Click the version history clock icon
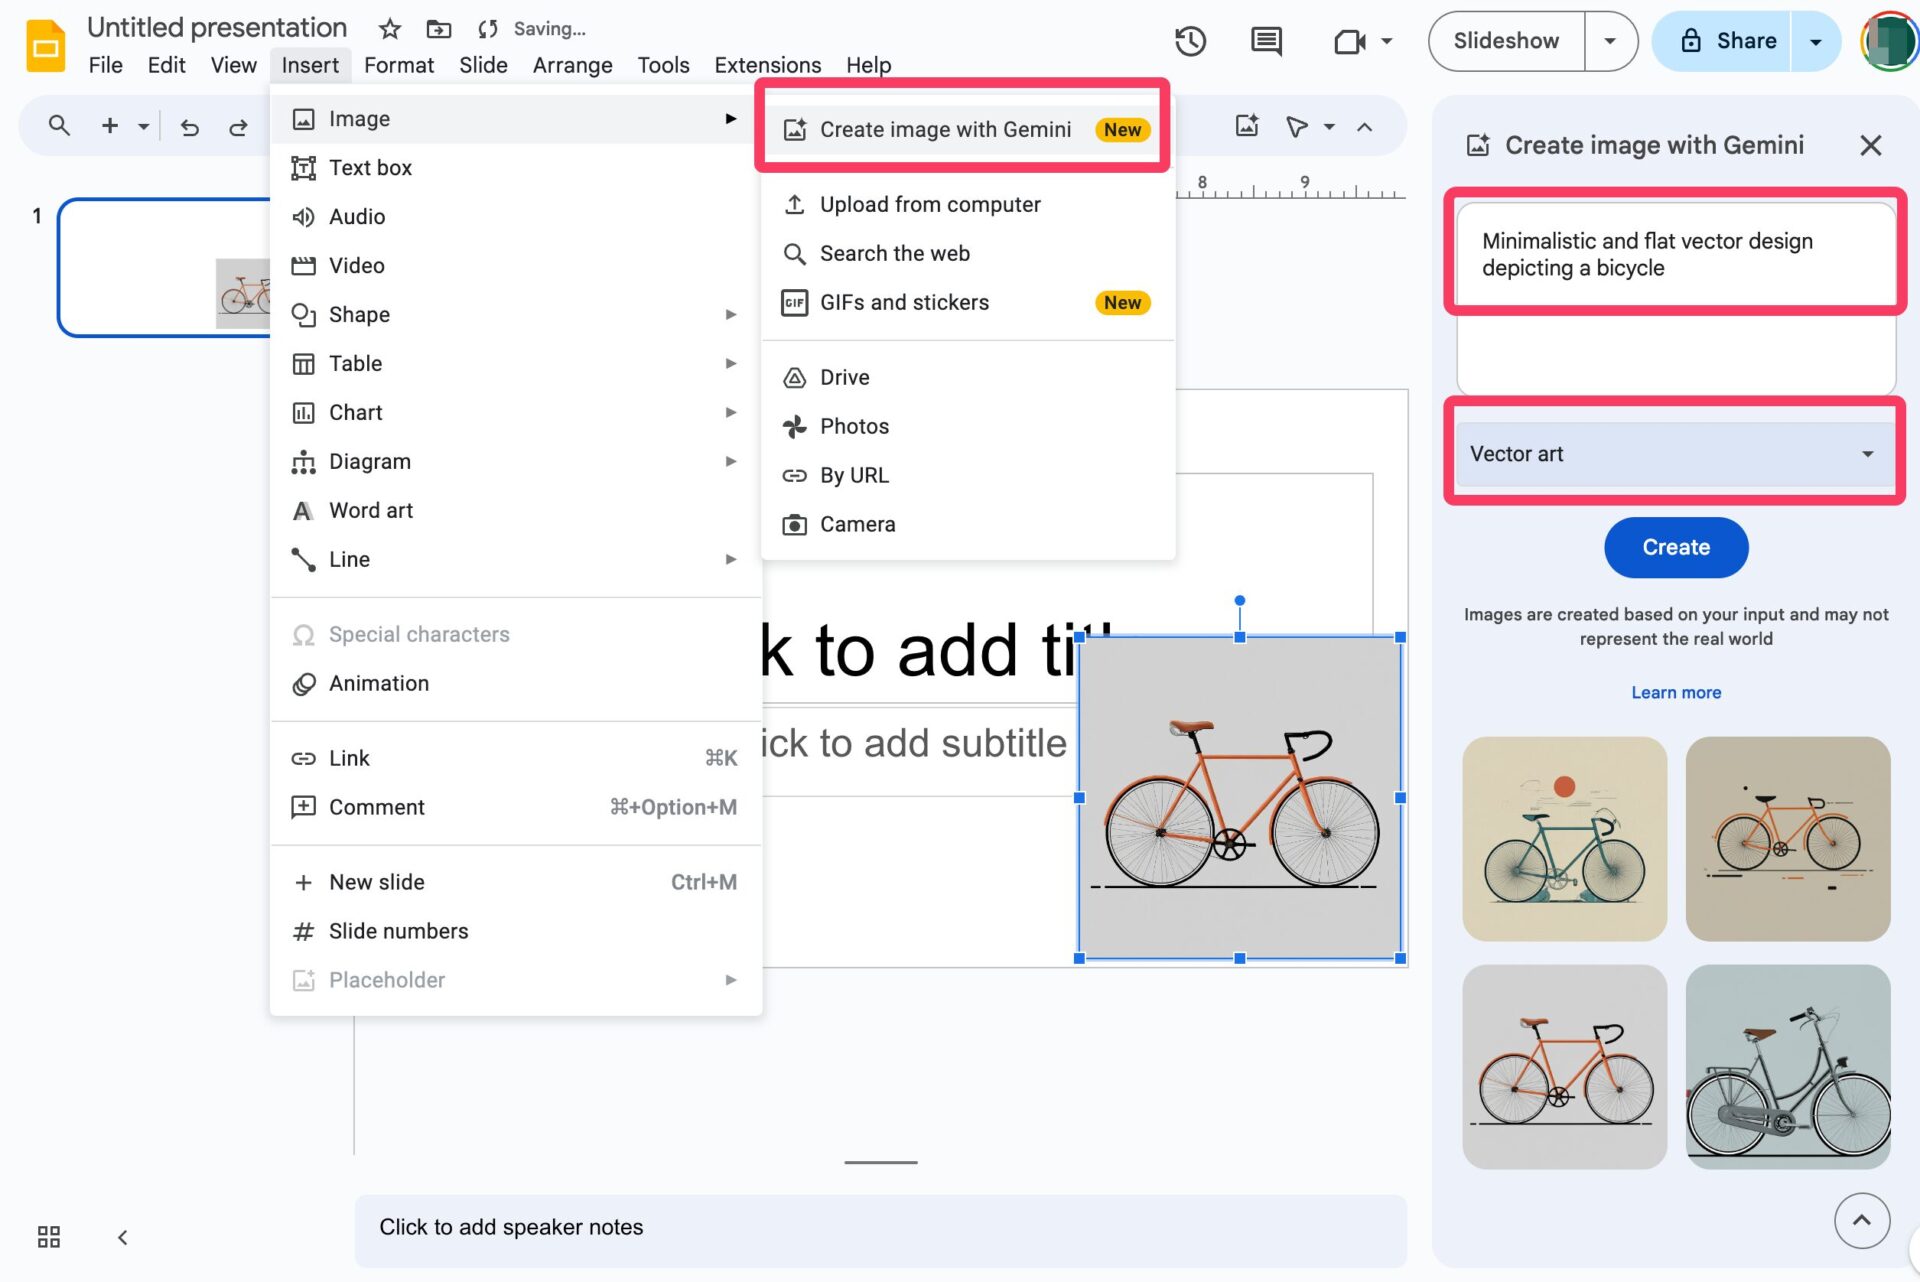The width and height of the screenshot is (1920, 1282). tap(1190, 41)
